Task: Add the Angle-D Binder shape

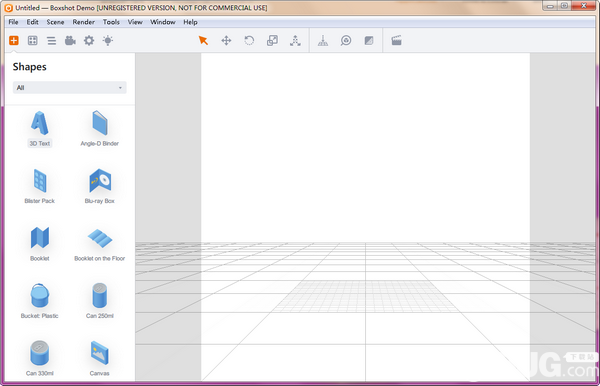Action: (x=99, y=129)
